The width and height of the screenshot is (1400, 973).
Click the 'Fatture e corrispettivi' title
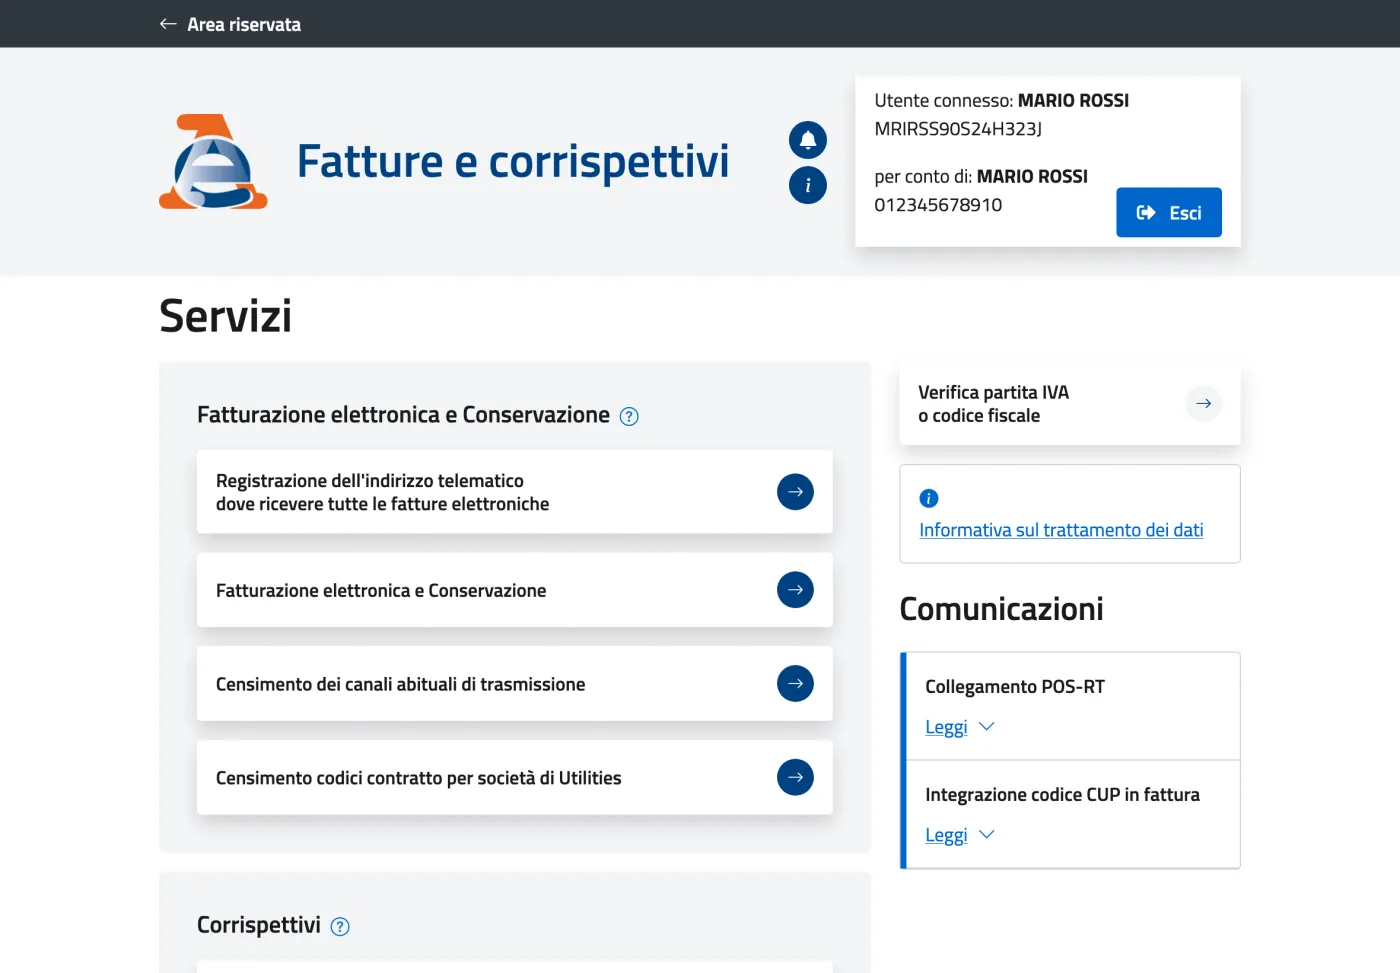(x=513, y=161)
